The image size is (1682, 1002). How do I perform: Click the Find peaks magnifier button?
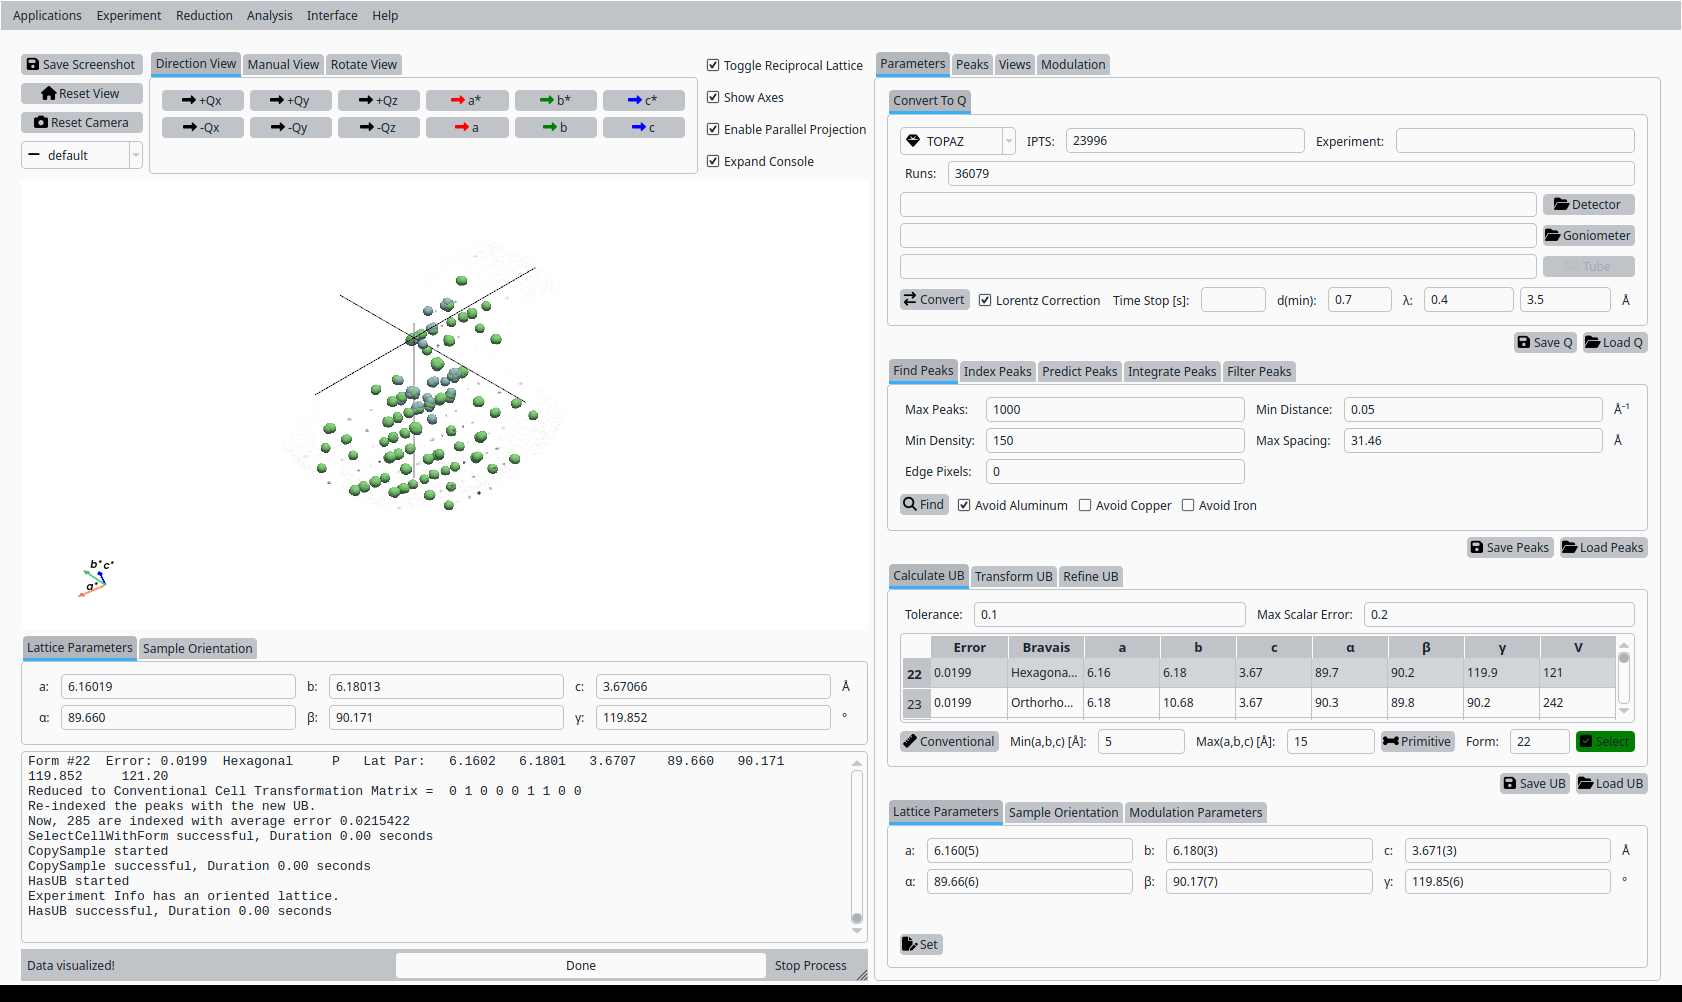tap(923, 505)
